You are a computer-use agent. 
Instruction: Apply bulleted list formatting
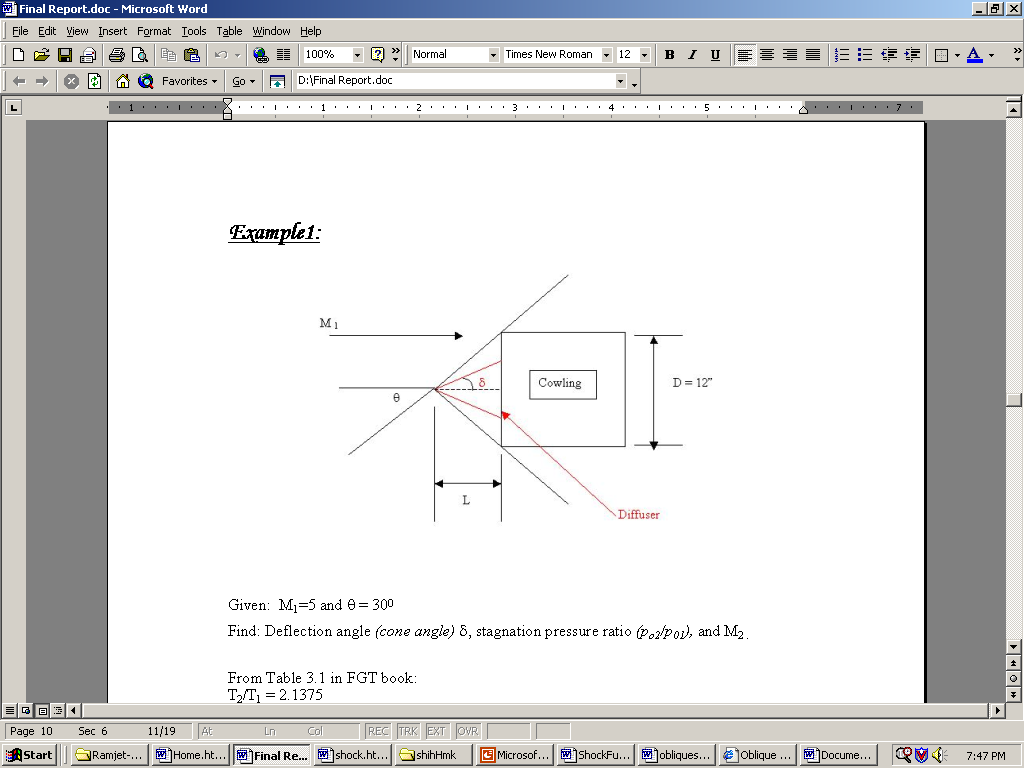click(865, 55)
